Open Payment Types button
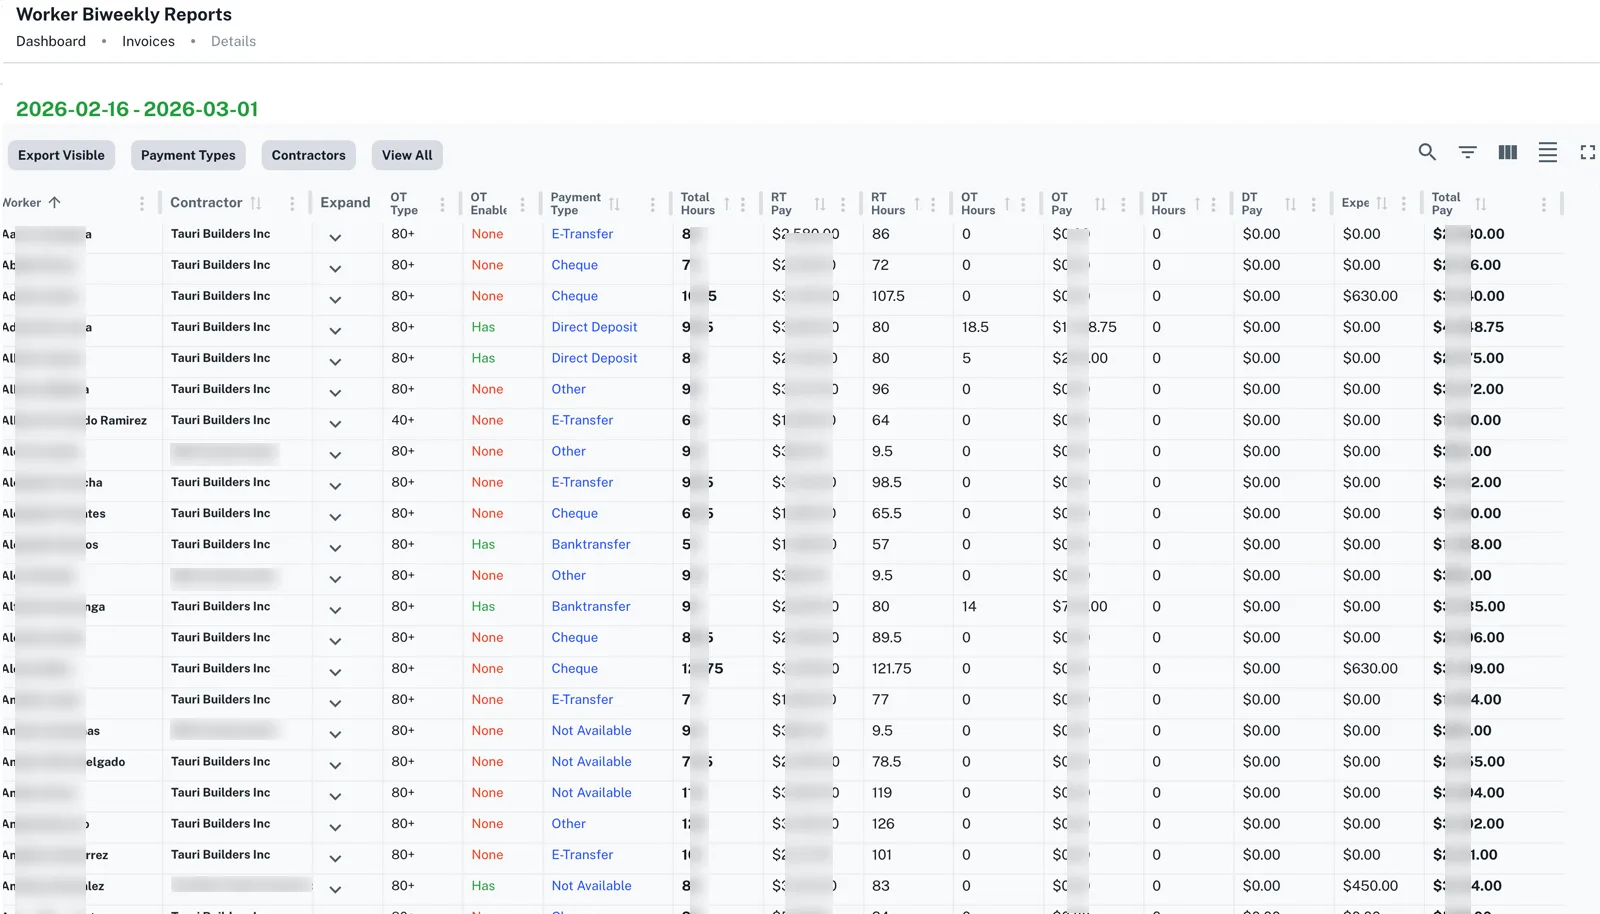The image size is (1600, 914). pyautogui.click(x=188, y=155)
